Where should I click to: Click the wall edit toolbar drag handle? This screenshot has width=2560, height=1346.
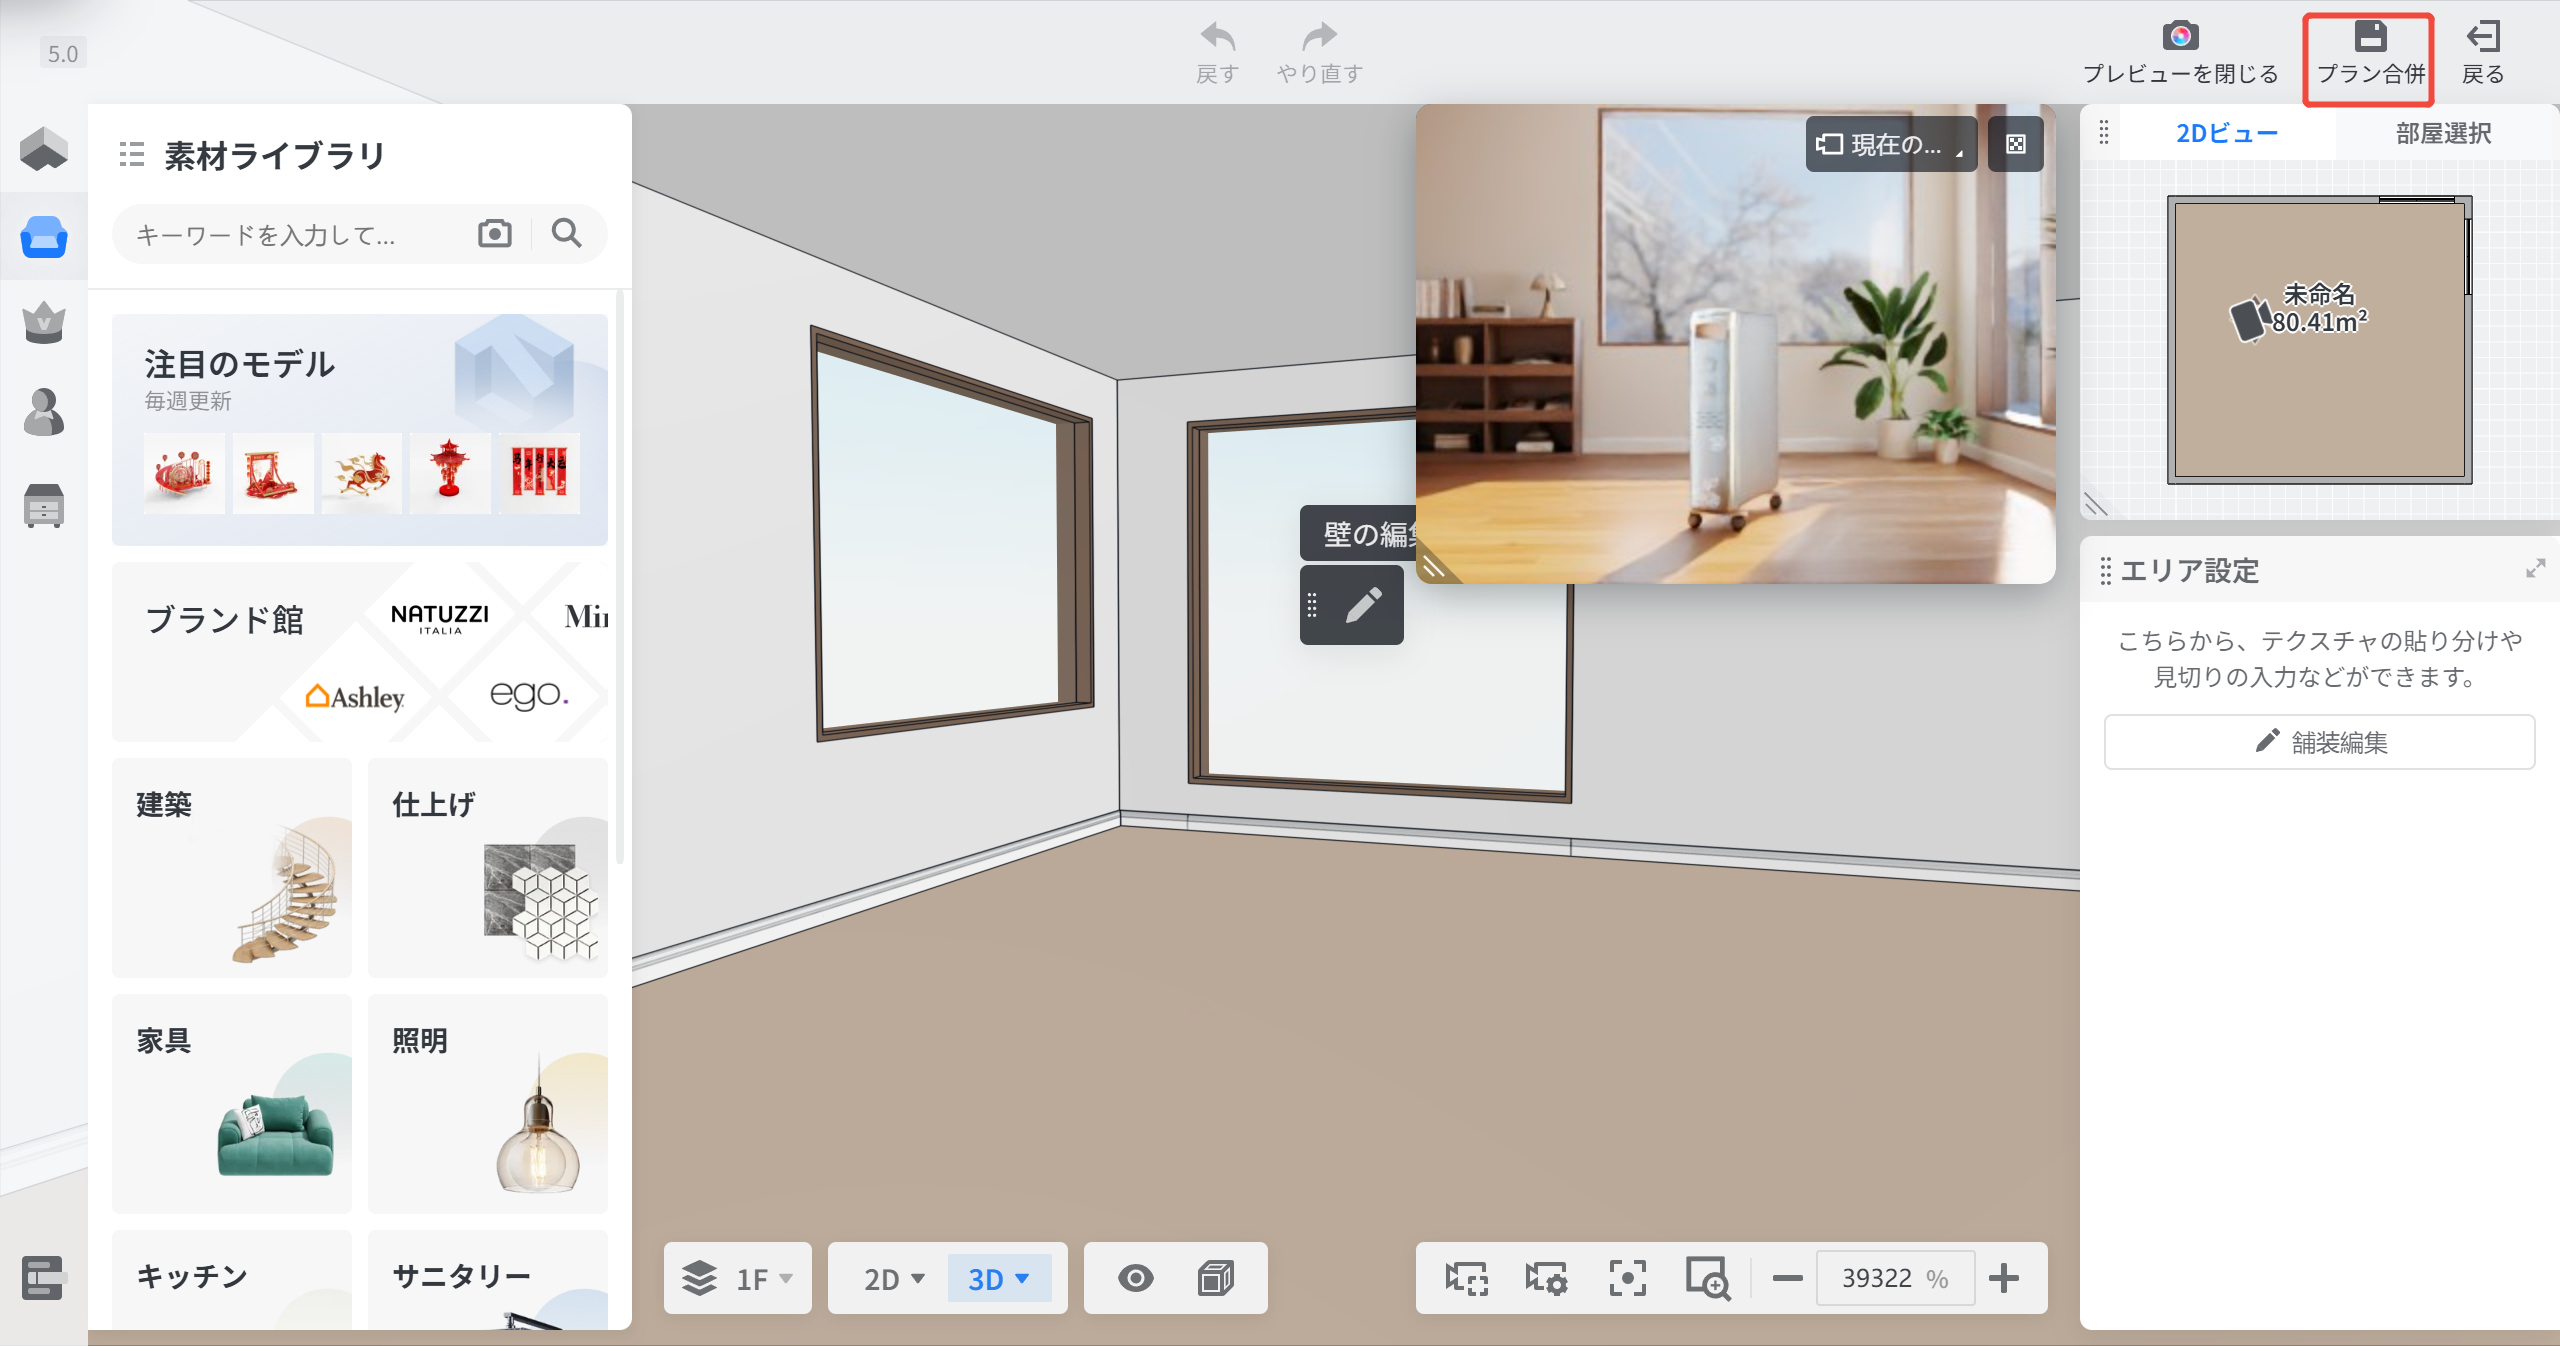coord(1312,605)
